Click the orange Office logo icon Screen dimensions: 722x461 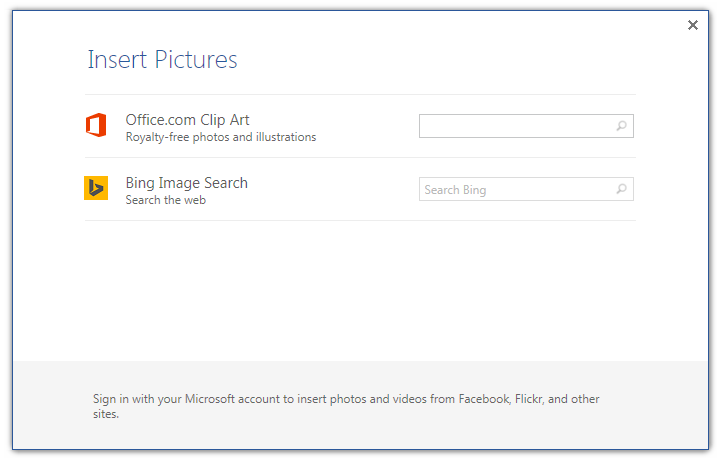point(96,126)
